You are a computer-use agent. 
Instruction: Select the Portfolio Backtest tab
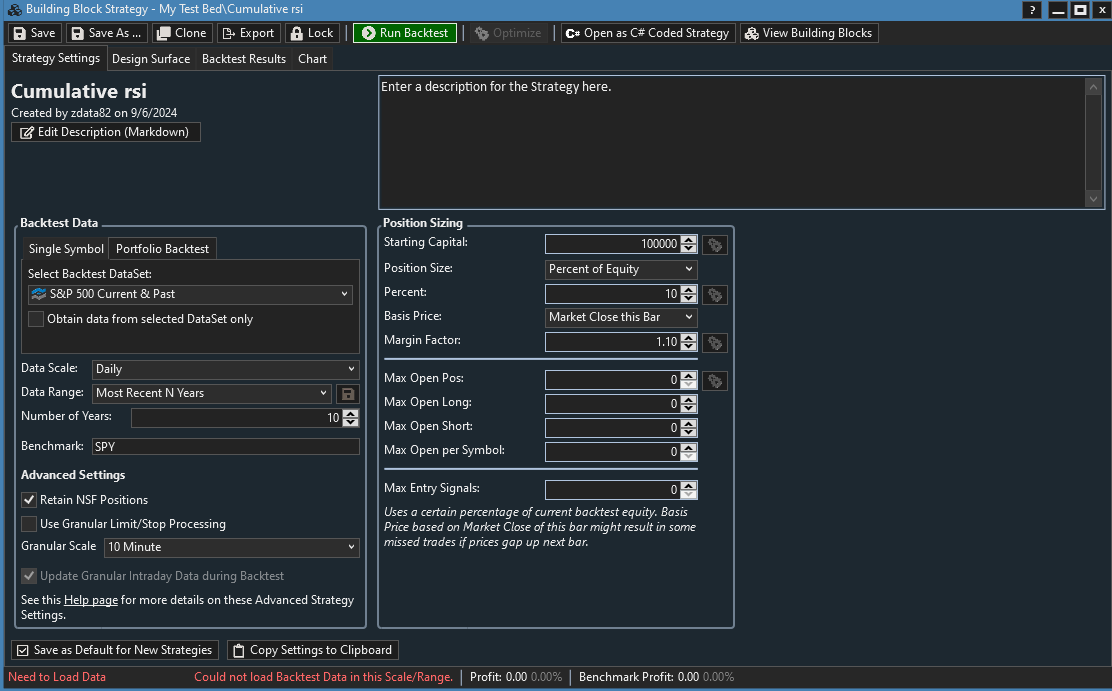162,249
